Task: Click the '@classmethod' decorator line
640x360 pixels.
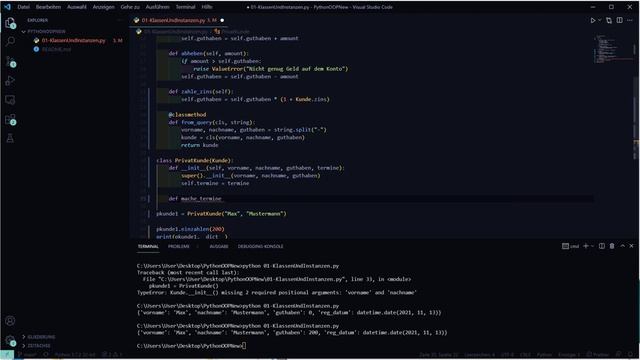Action: pos(187,115)
